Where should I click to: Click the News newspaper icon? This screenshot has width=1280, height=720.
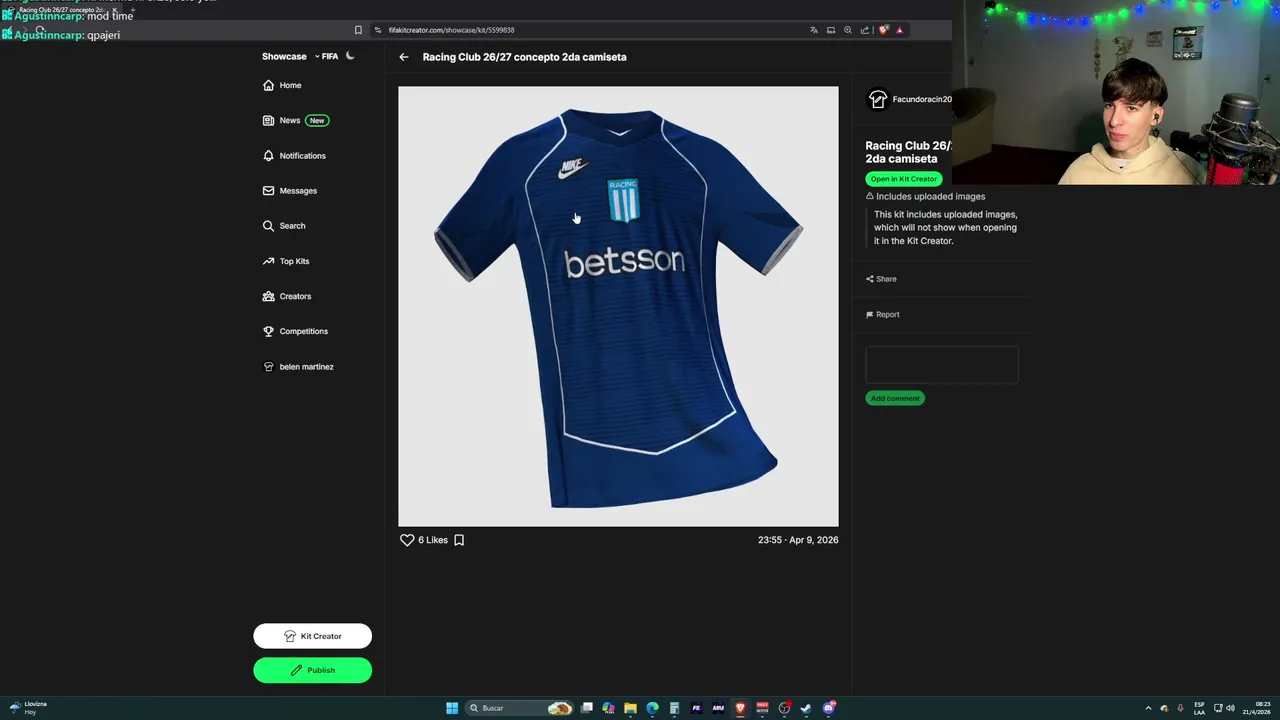pyautogui.click(x=268, y=120)
